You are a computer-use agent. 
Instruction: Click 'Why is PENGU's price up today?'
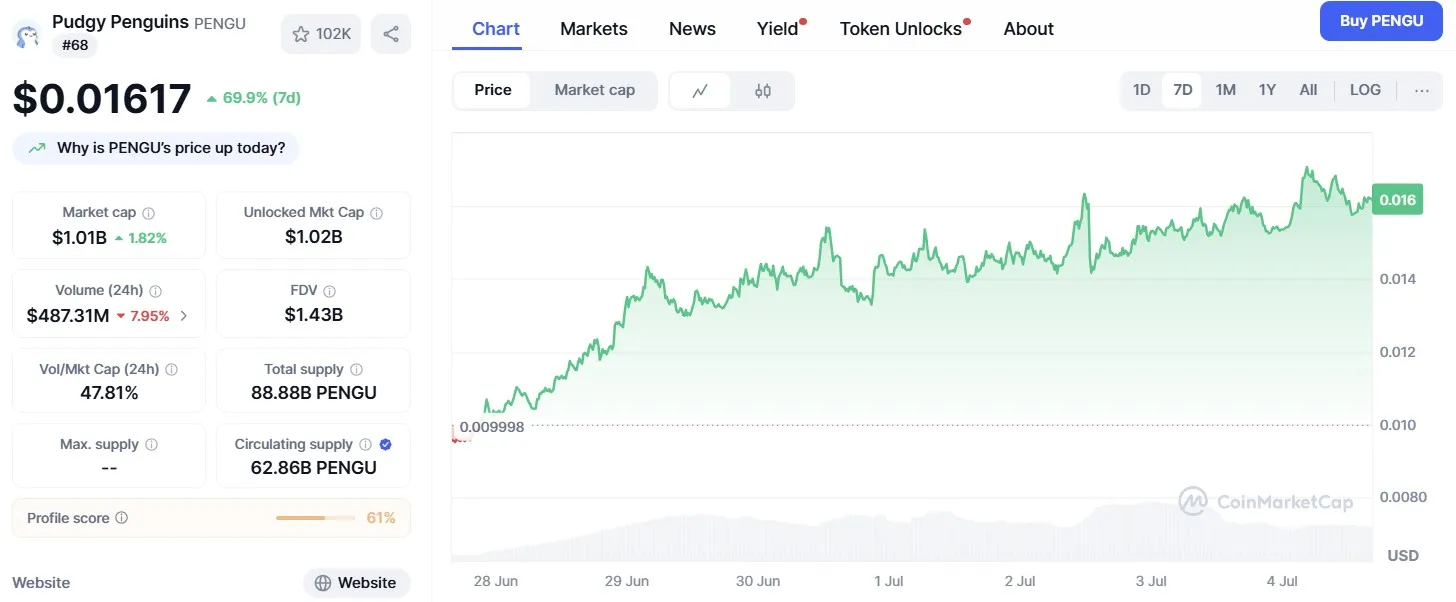pyautogui.click(x=156, y=148)
